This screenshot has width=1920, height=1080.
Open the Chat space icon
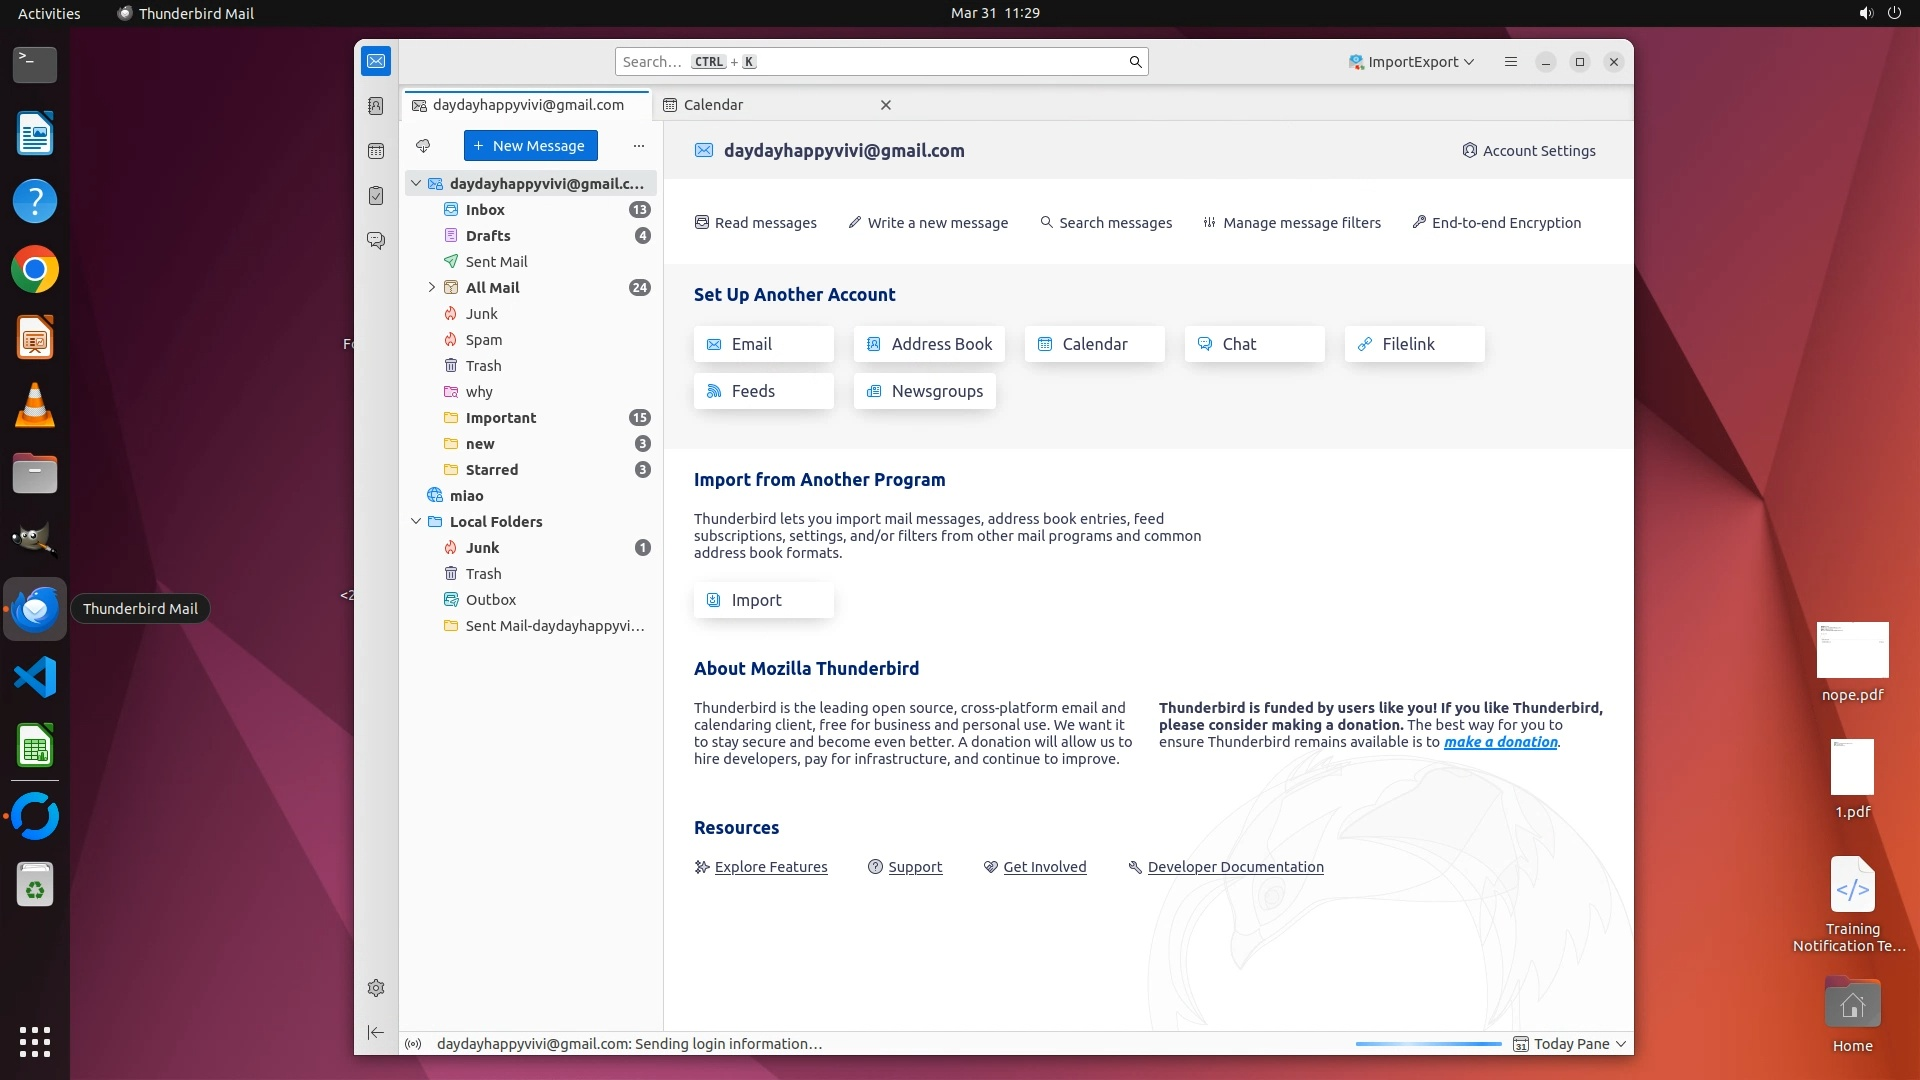[376, 241]
